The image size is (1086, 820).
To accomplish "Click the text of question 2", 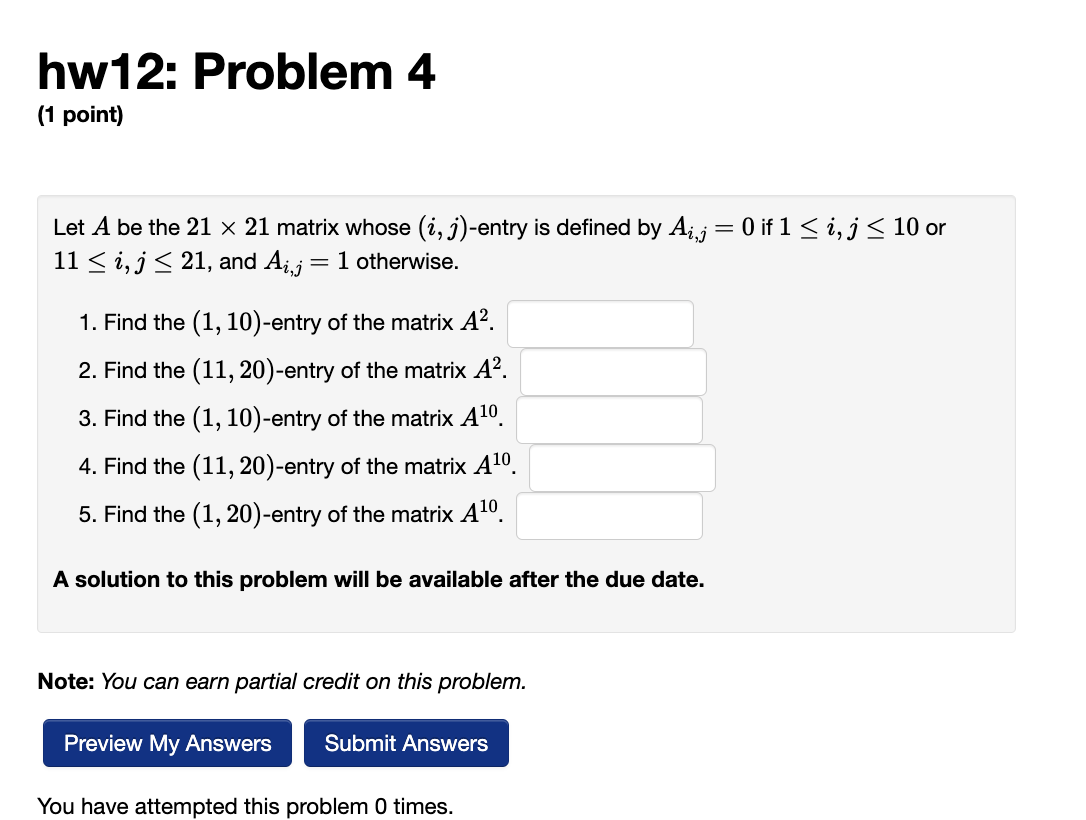I will pyautogui.click(x=300, y=370).
